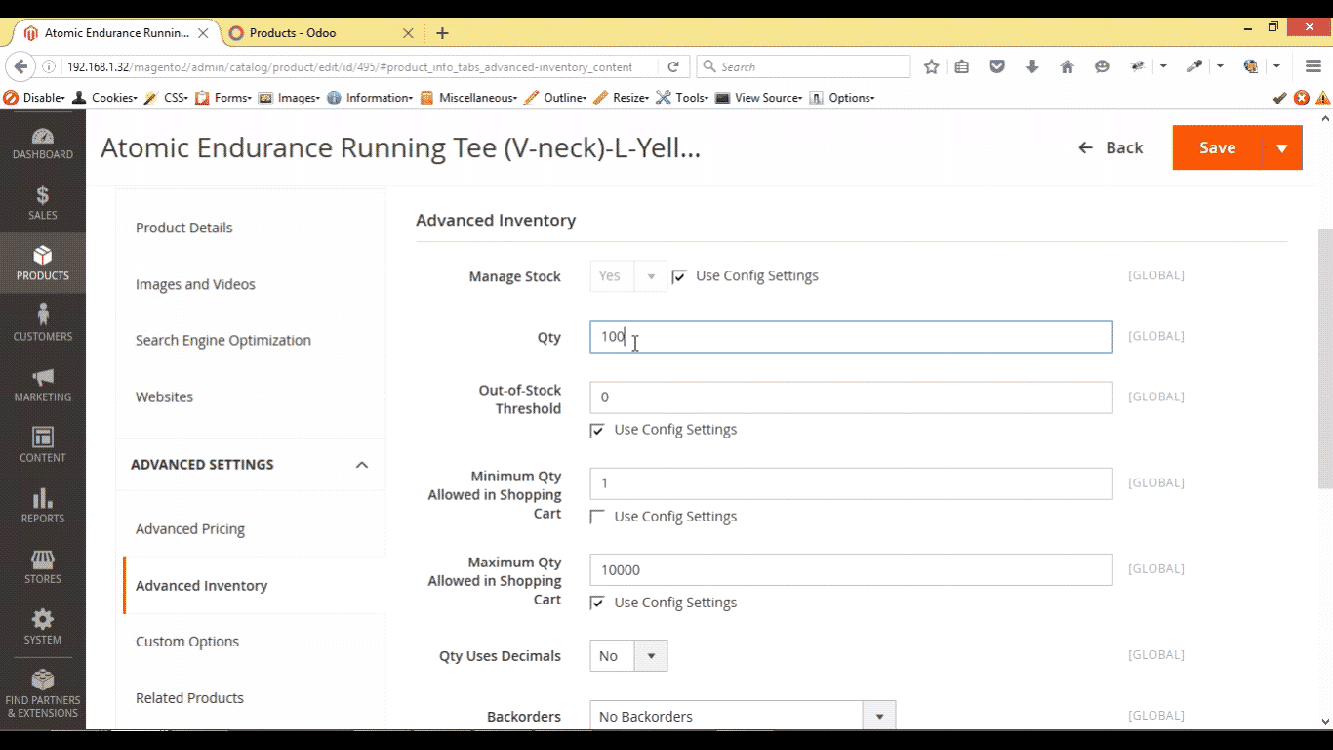The width and height of the screenshot is (1333, 750).
Task: Open the Forms developer toolbar menu
Action: [x=223, y=98]
